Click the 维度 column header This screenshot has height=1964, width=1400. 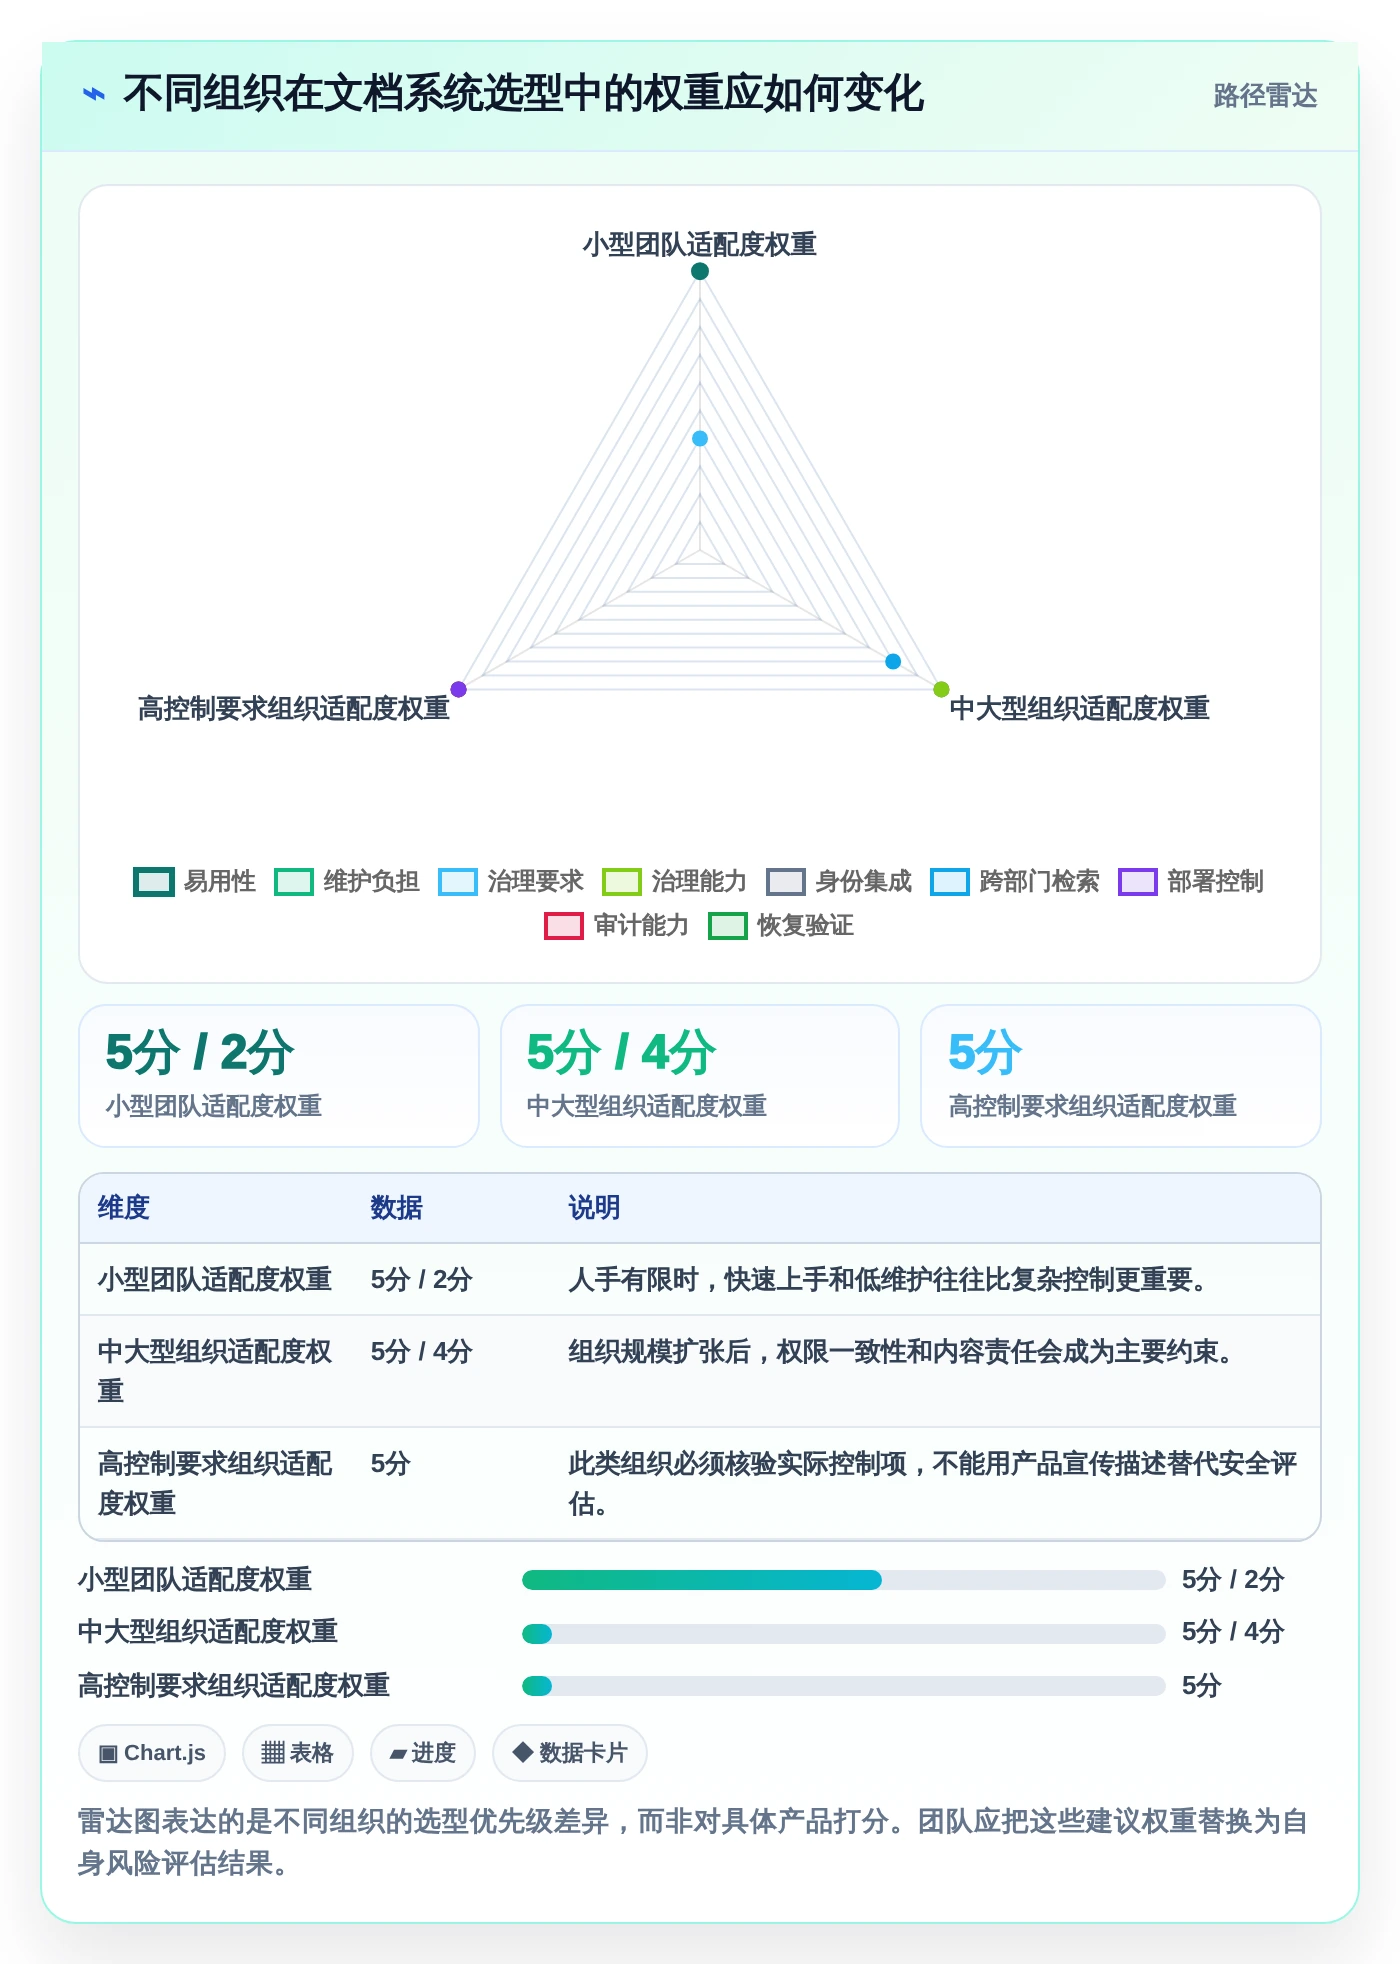click(x=124, y=1208)
